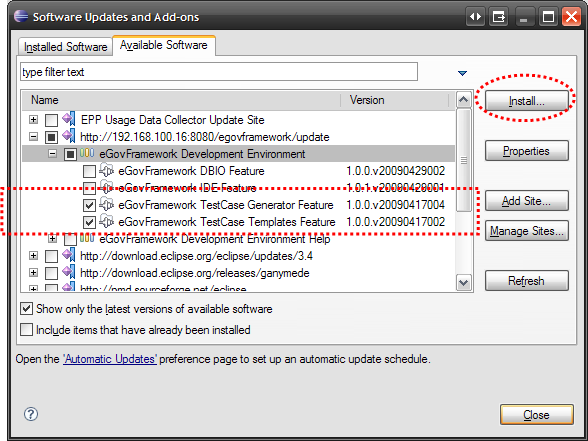This screenshot has width=588, height=441.
Task: Select the EPP Usage Data Collector Update Site text
Action: point(172,120)
